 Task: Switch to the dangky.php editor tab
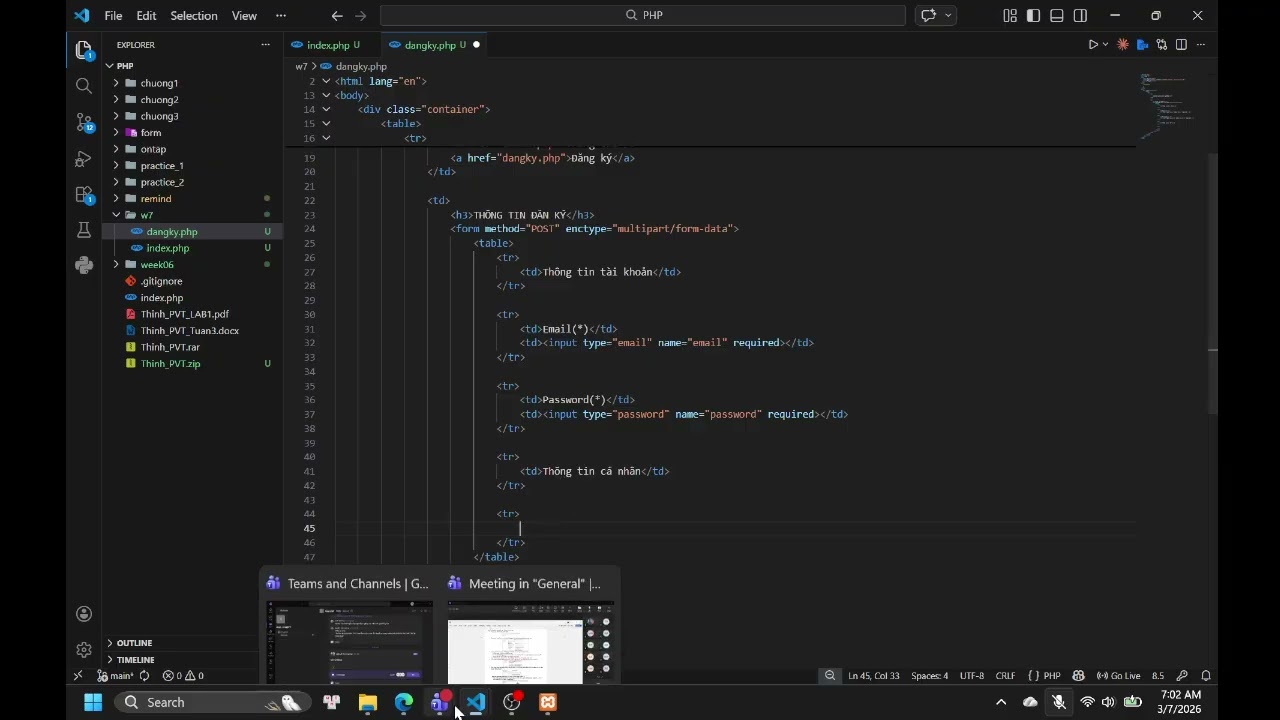435,45
